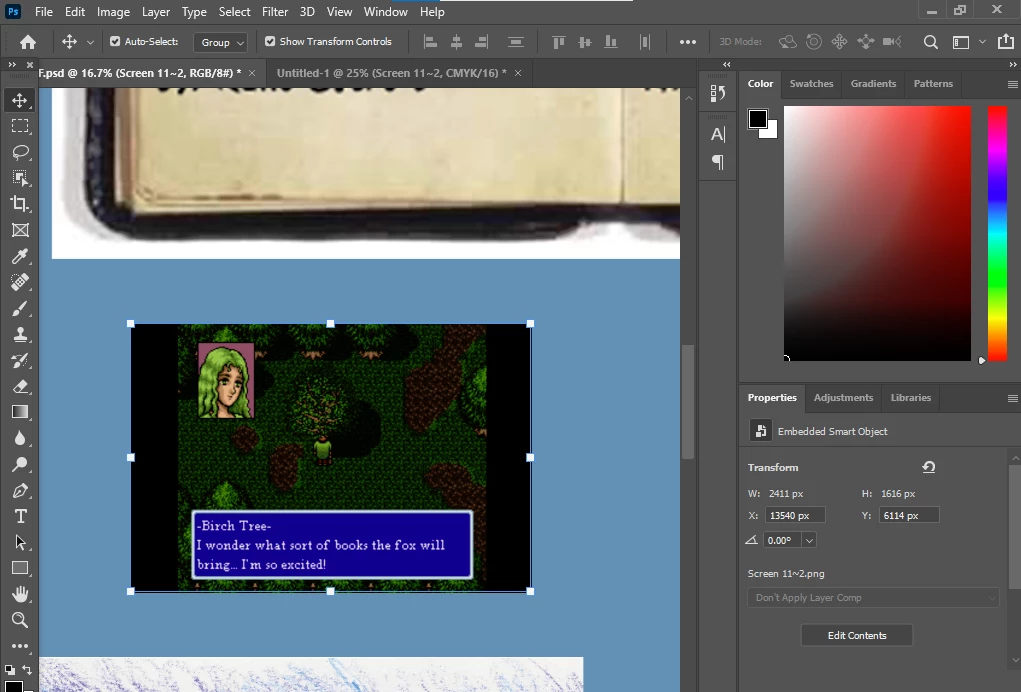Select the Lasso tool
Viewport: 1021px width, 692px height.
click(20, 152)
